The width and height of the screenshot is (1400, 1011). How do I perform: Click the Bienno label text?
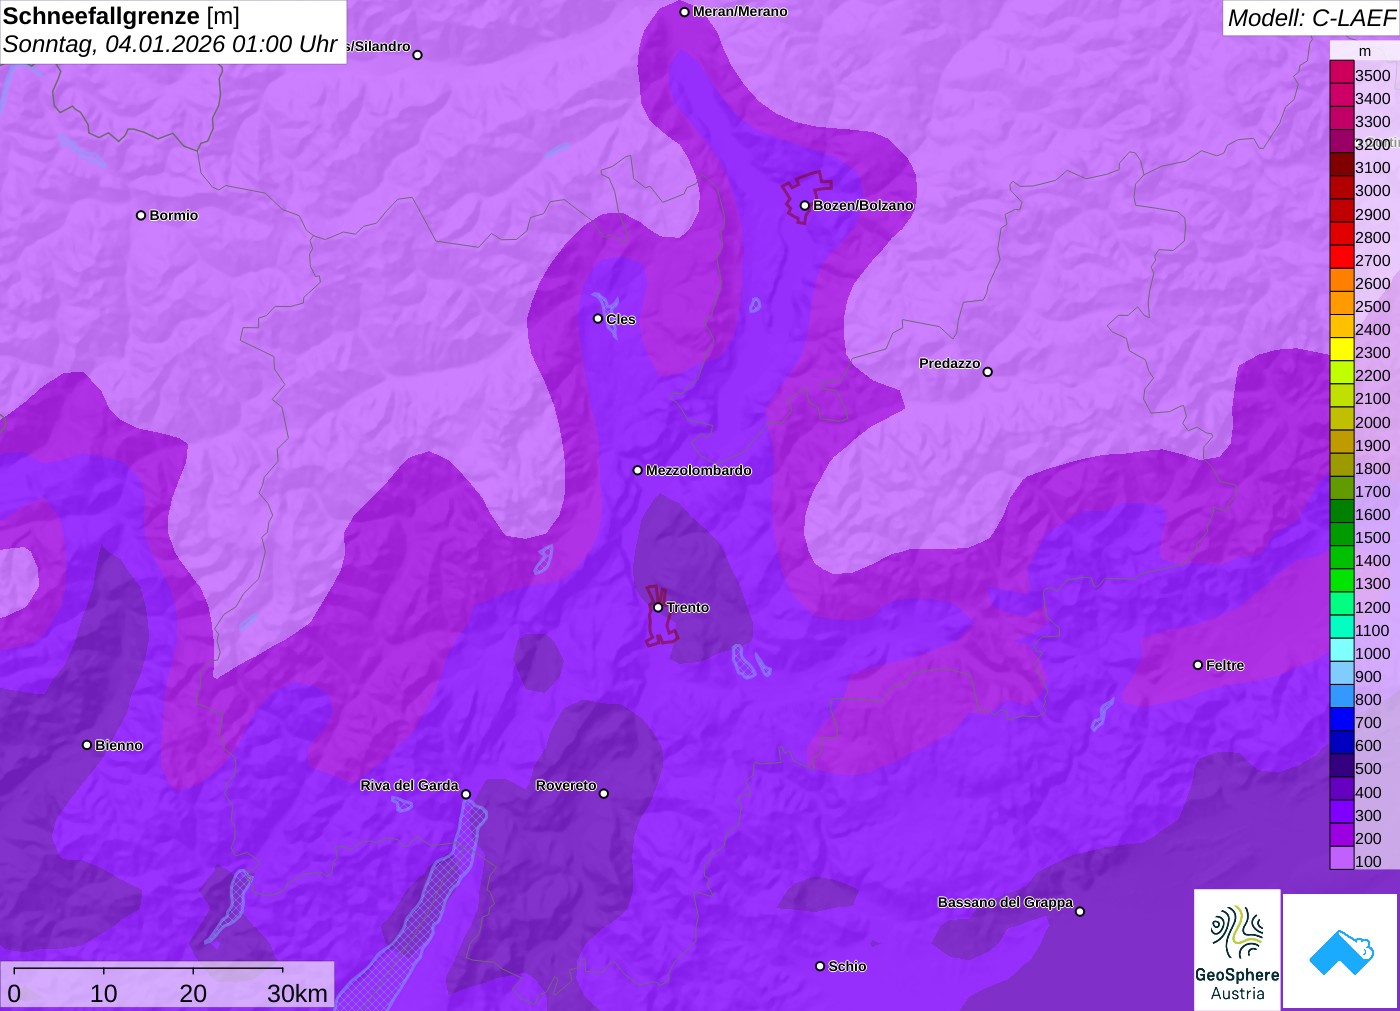click(119, 745)
